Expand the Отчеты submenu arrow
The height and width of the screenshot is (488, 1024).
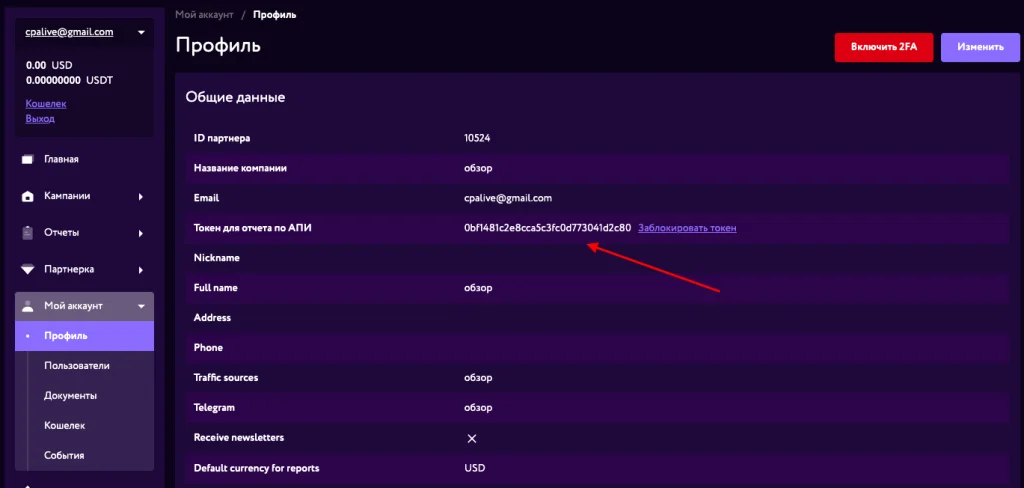point(140,233)
